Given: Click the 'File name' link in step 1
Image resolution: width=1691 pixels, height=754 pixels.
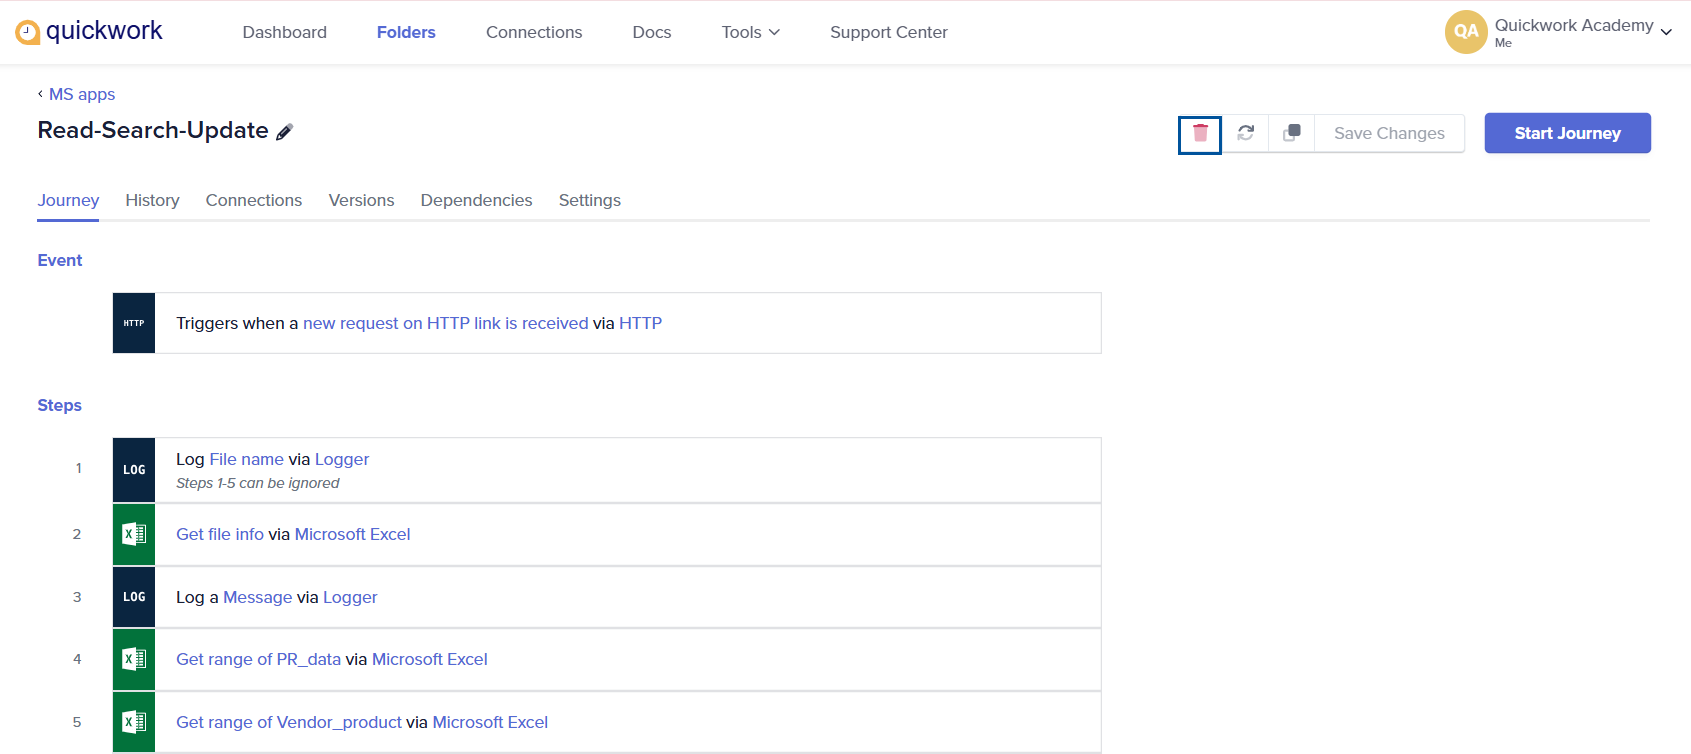Looking at the screenshot, I should pos(246,459).
